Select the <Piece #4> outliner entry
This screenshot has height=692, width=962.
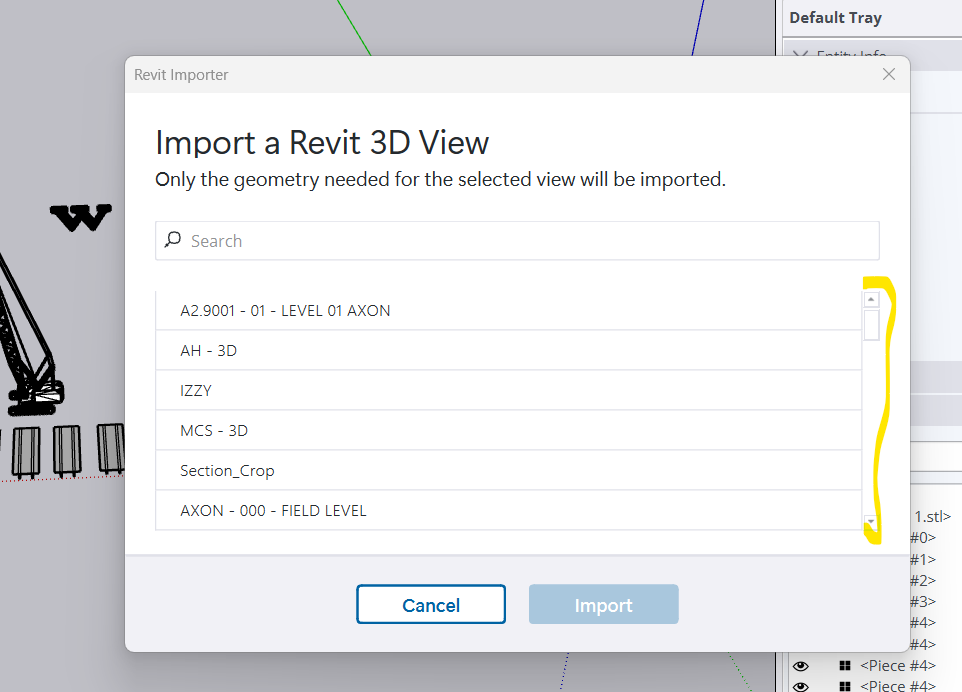pos(898,666)
